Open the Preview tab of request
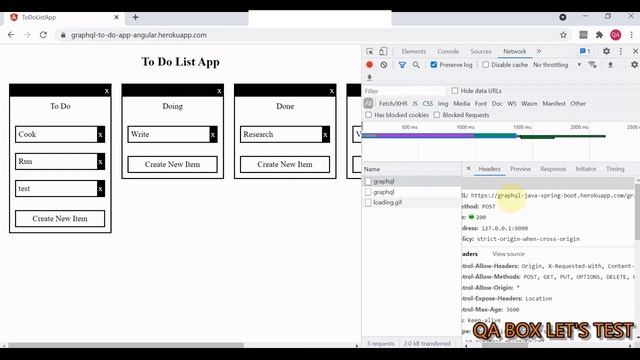Screen dimensions: 640x360 pyautogui.click(x=520, y=169)
